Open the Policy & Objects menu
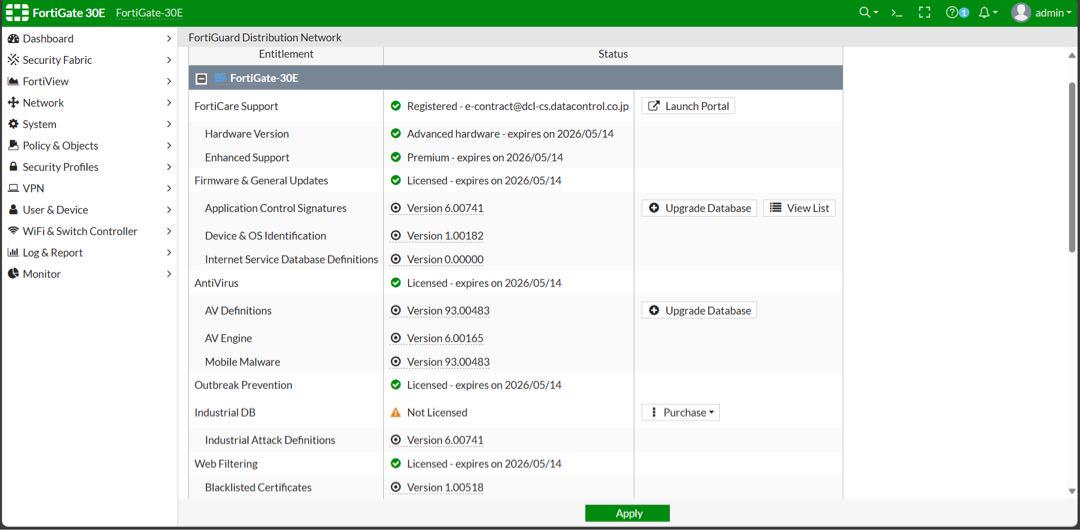The image size is (1080, 530). point(90,145)
